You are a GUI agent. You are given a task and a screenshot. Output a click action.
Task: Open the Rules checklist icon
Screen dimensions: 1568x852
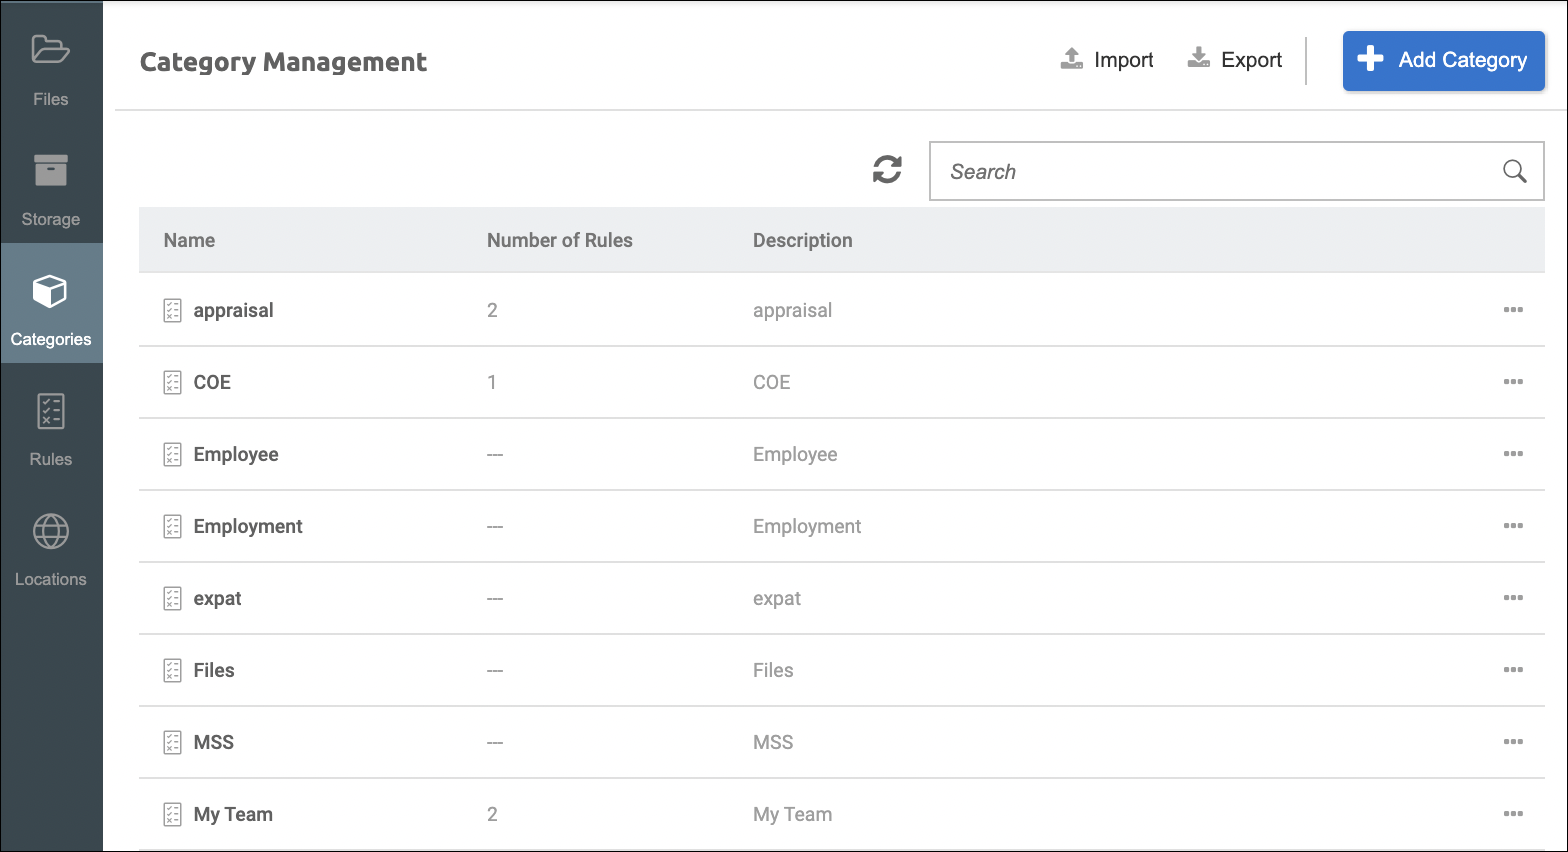pos(51,412)
